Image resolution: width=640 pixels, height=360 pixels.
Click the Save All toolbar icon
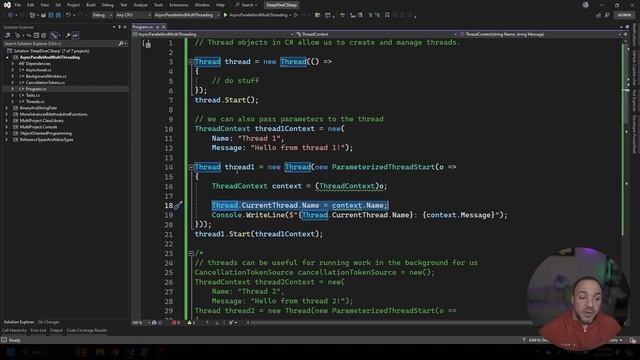(x=58, y=15)
